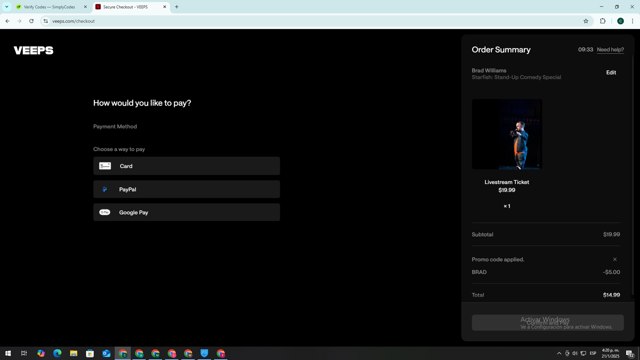Choose Card as payment method

(x=187, y=166)
